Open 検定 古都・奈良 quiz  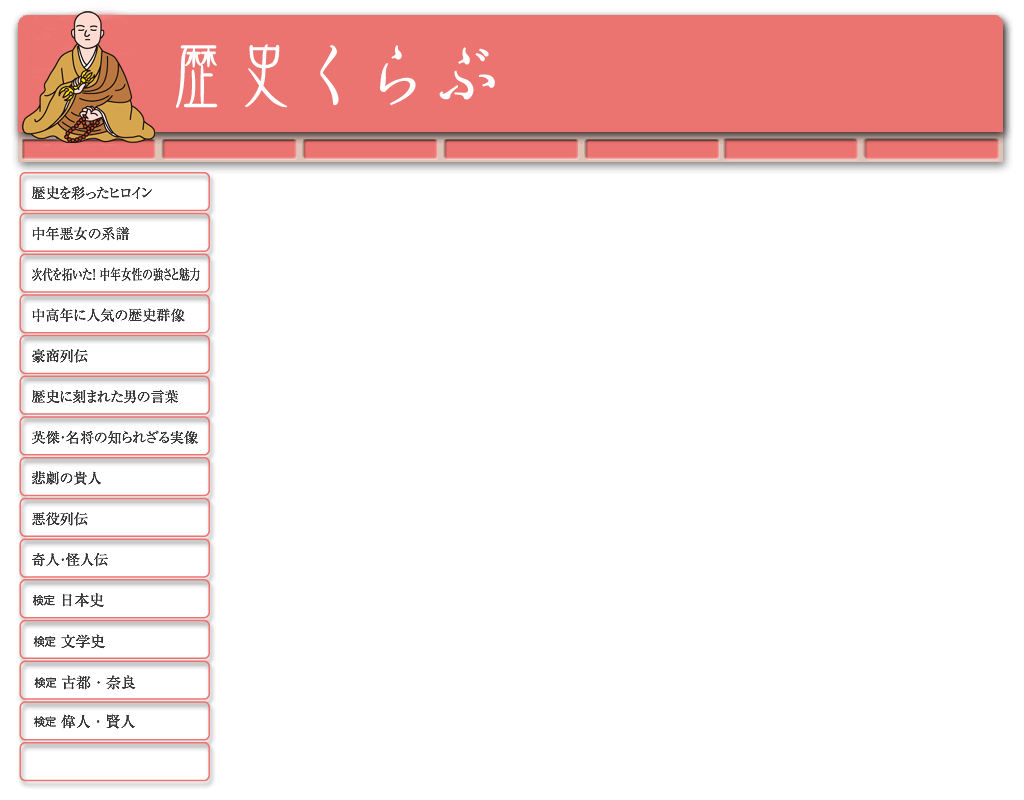[x=115, y=681]
